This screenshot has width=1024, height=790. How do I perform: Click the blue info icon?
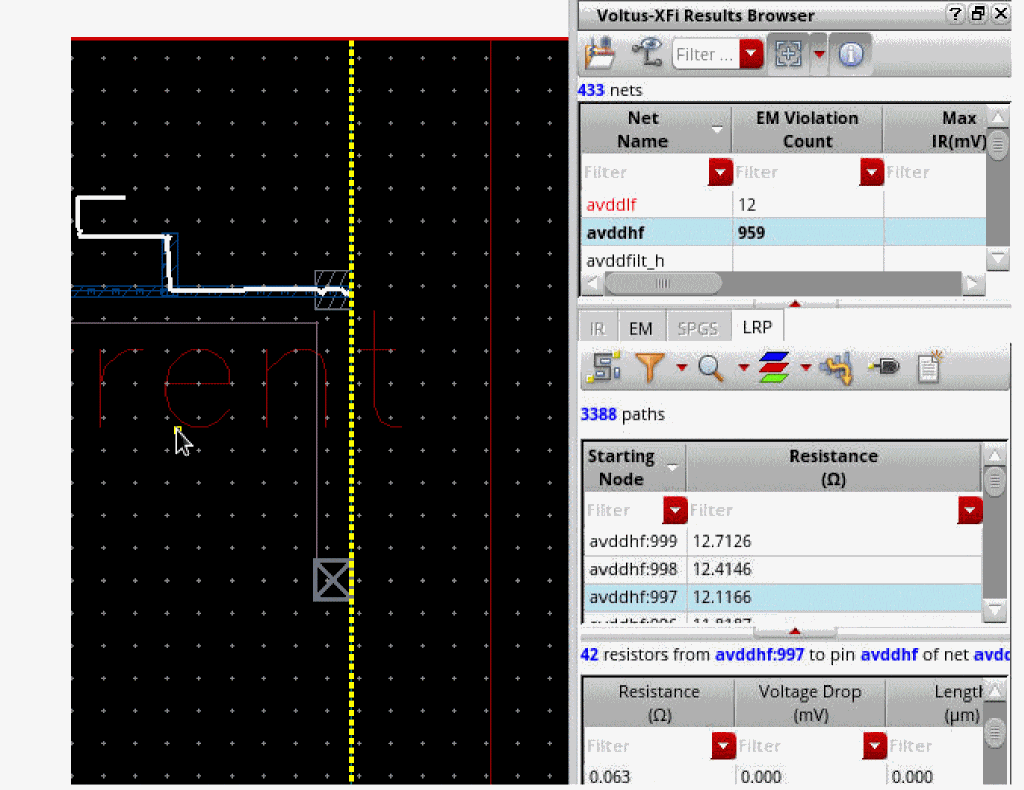click(851, 54)
